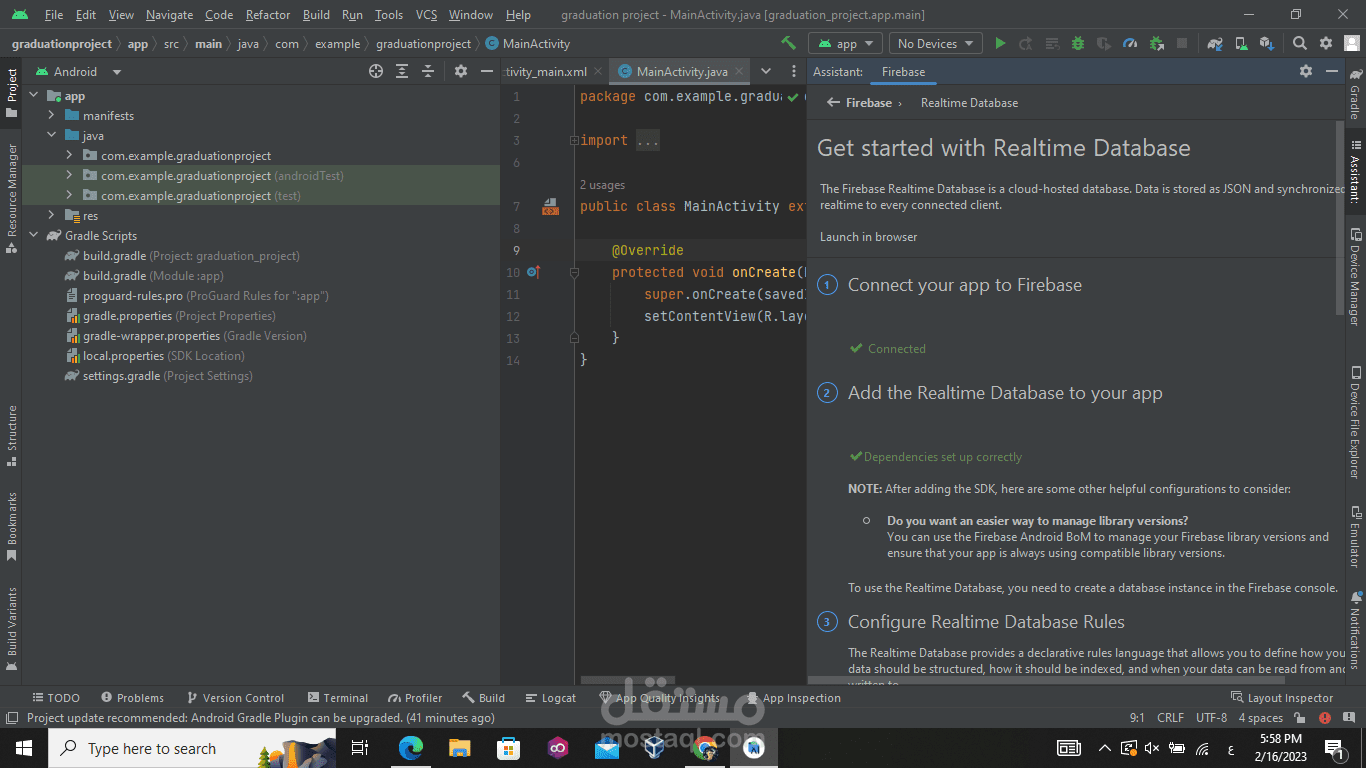The width and height of the screenshot is (1366, 768).
Task: Go back to Firebase assistant list
Action: [x=833, y=103]
